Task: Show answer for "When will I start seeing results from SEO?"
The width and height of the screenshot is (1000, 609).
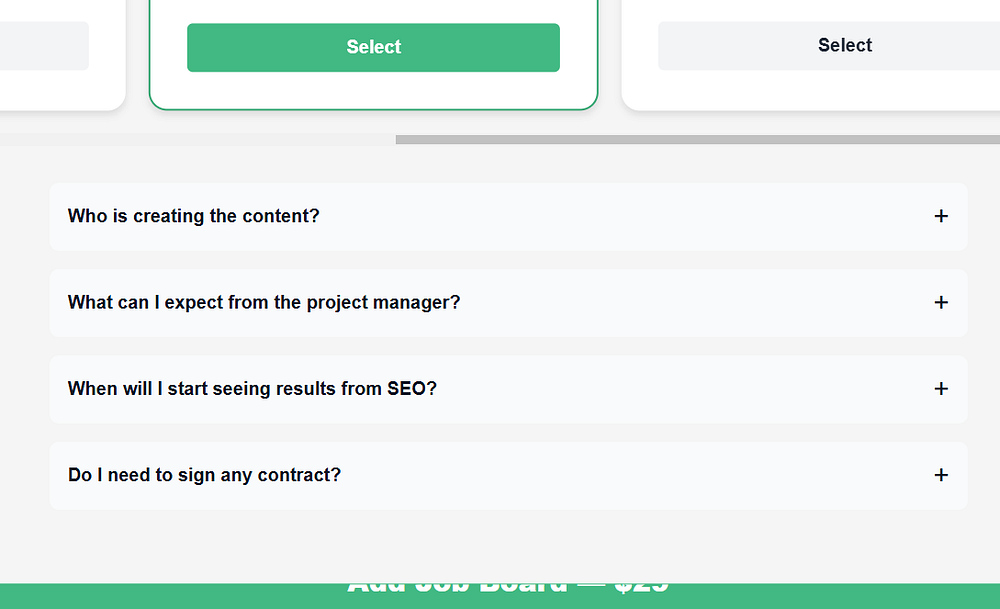Action: pos(252,389)
